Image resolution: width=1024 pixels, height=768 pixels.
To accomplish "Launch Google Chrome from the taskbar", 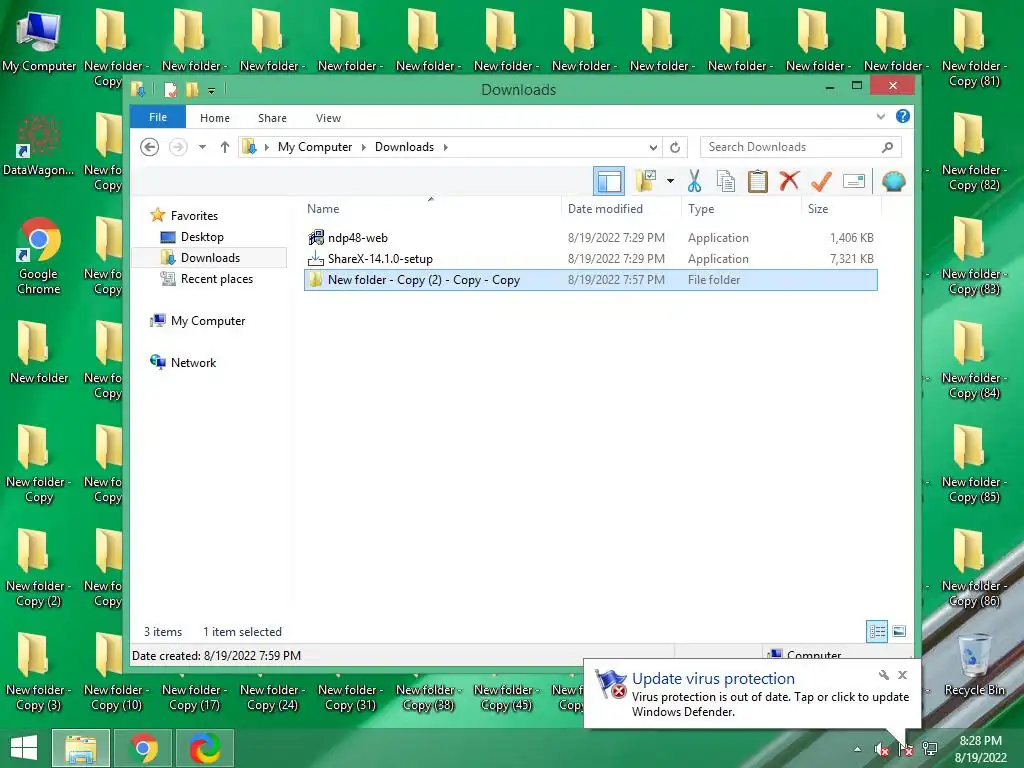I will tap(144, 748).
